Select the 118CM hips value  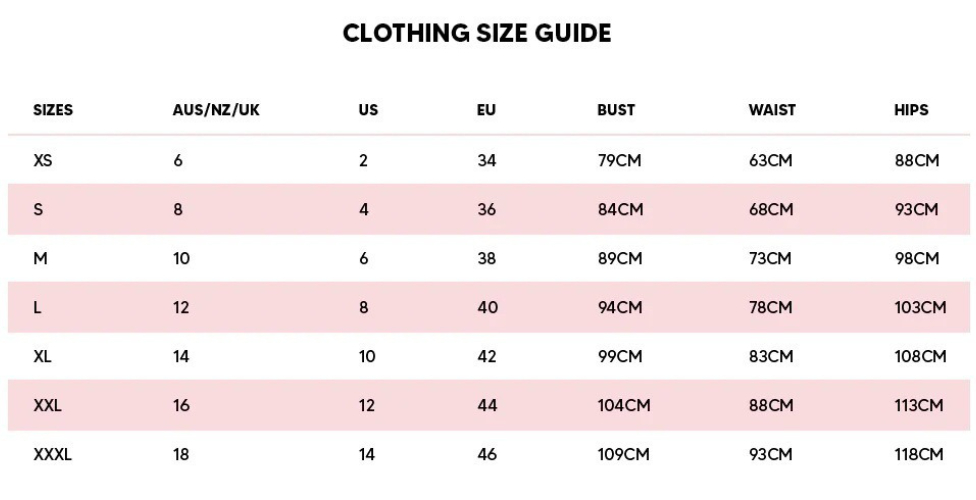920,455
